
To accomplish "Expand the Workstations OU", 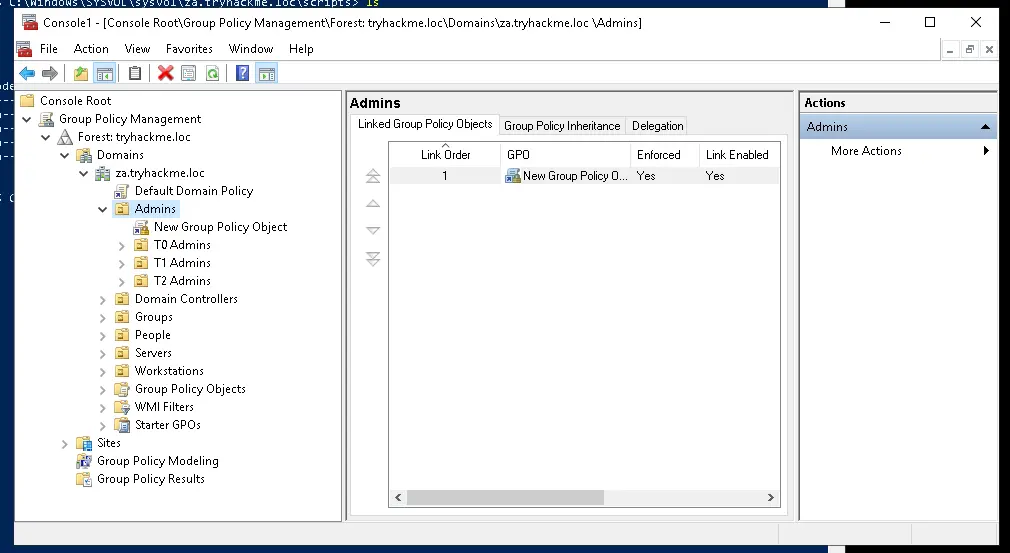I will pyautogui.click(x=102, y=371).
